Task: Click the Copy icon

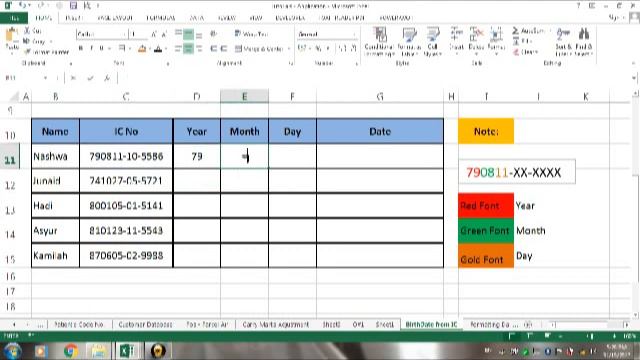Action: 27,41
